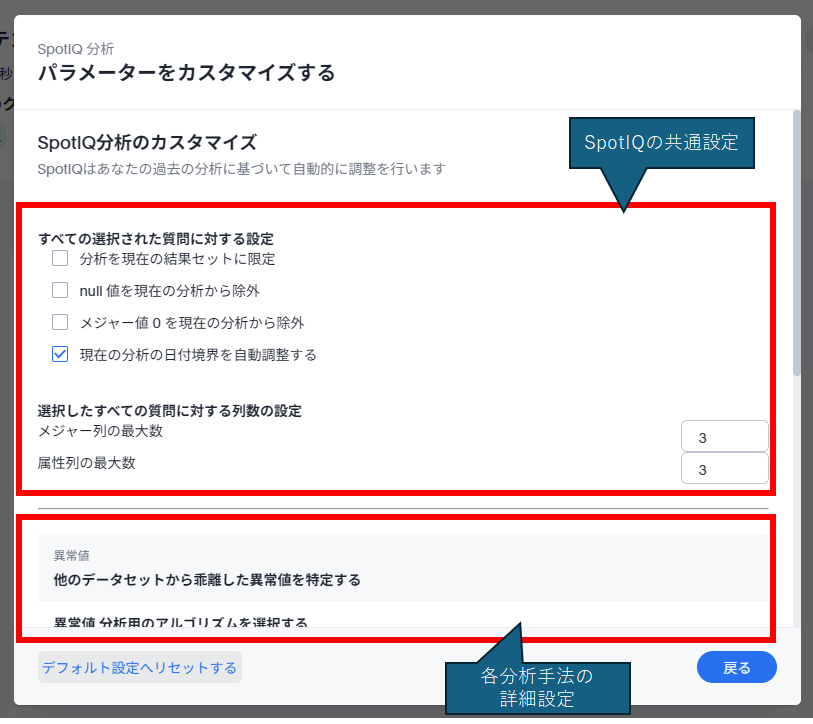The image size is (813, 724).
Task: Check the 'メジャー値 0 を現在の分析から除外' box
Action: 60,323
